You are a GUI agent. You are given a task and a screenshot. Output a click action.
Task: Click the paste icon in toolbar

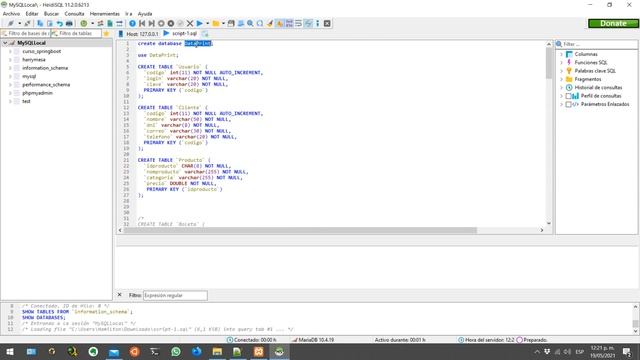(50, 24)
